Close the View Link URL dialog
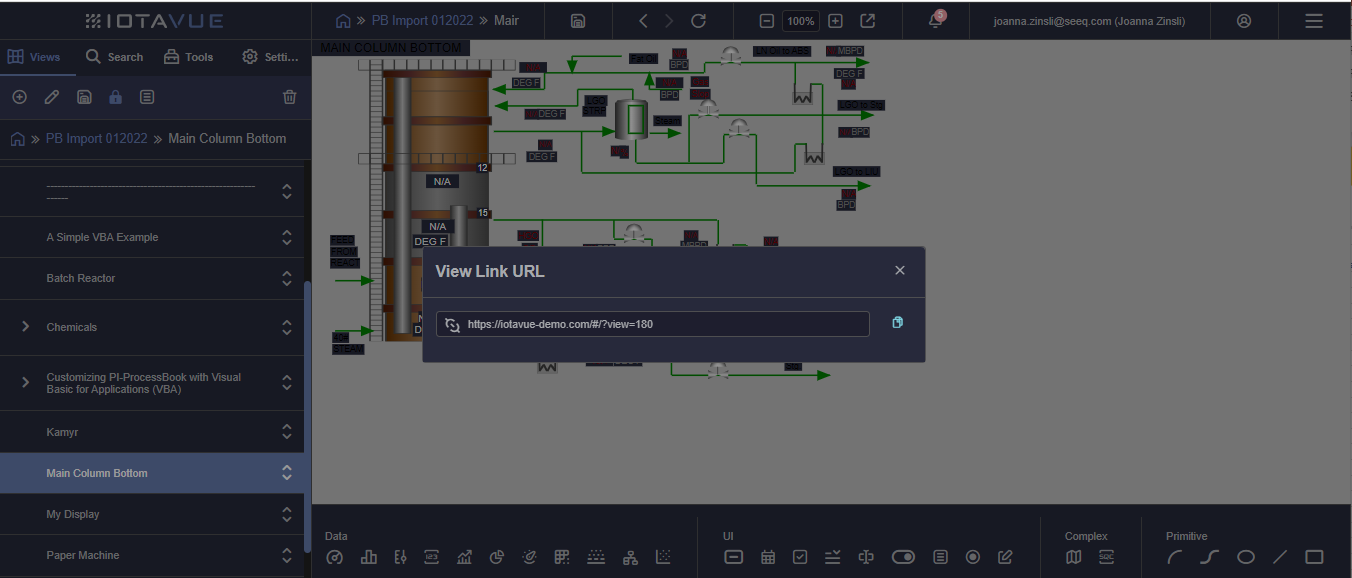The width and height of the screenshot is (1352, 578). click(899, 271)
